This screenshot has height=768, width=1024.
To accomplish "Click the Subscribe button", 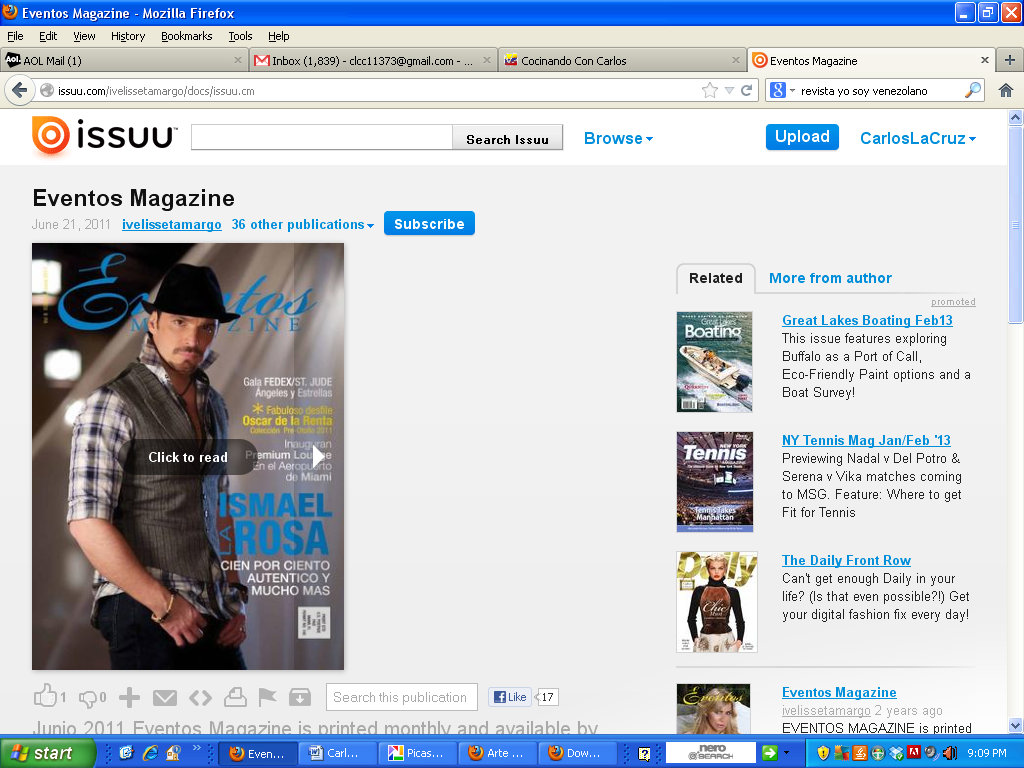I will coord(429,224).
